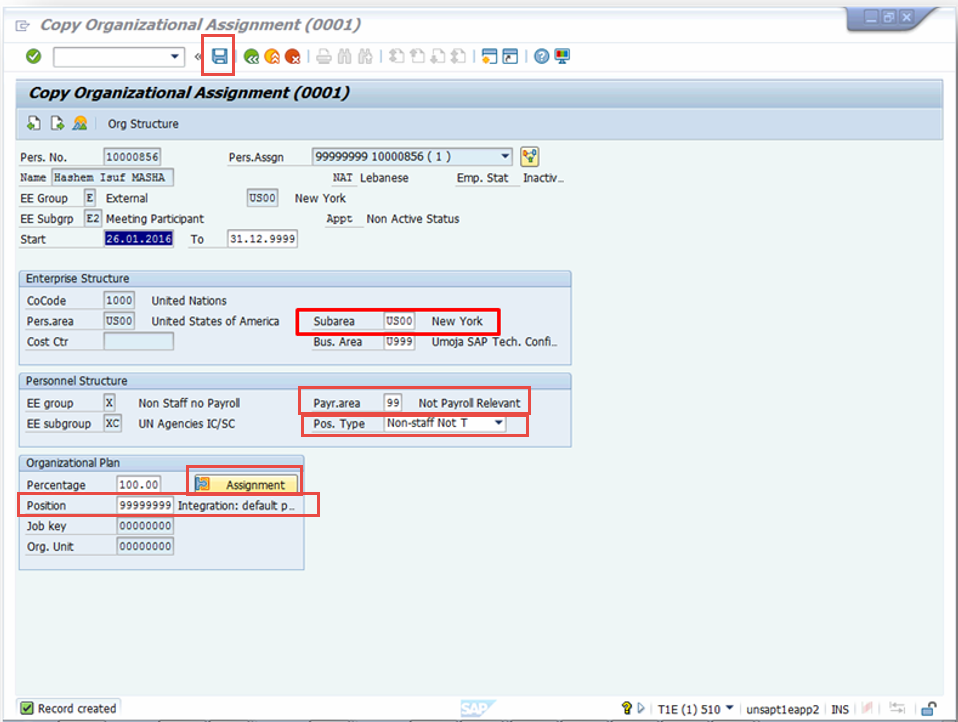
Task: Click the Customize Local Layout monitor icon
Action: [x=561, y=57]
